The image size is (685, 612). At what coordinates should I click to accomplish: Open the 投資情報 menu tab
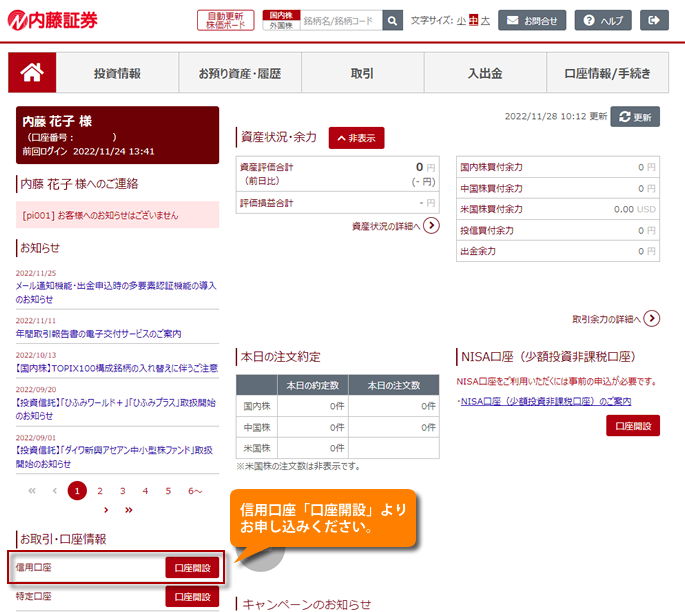pos(117,73)
